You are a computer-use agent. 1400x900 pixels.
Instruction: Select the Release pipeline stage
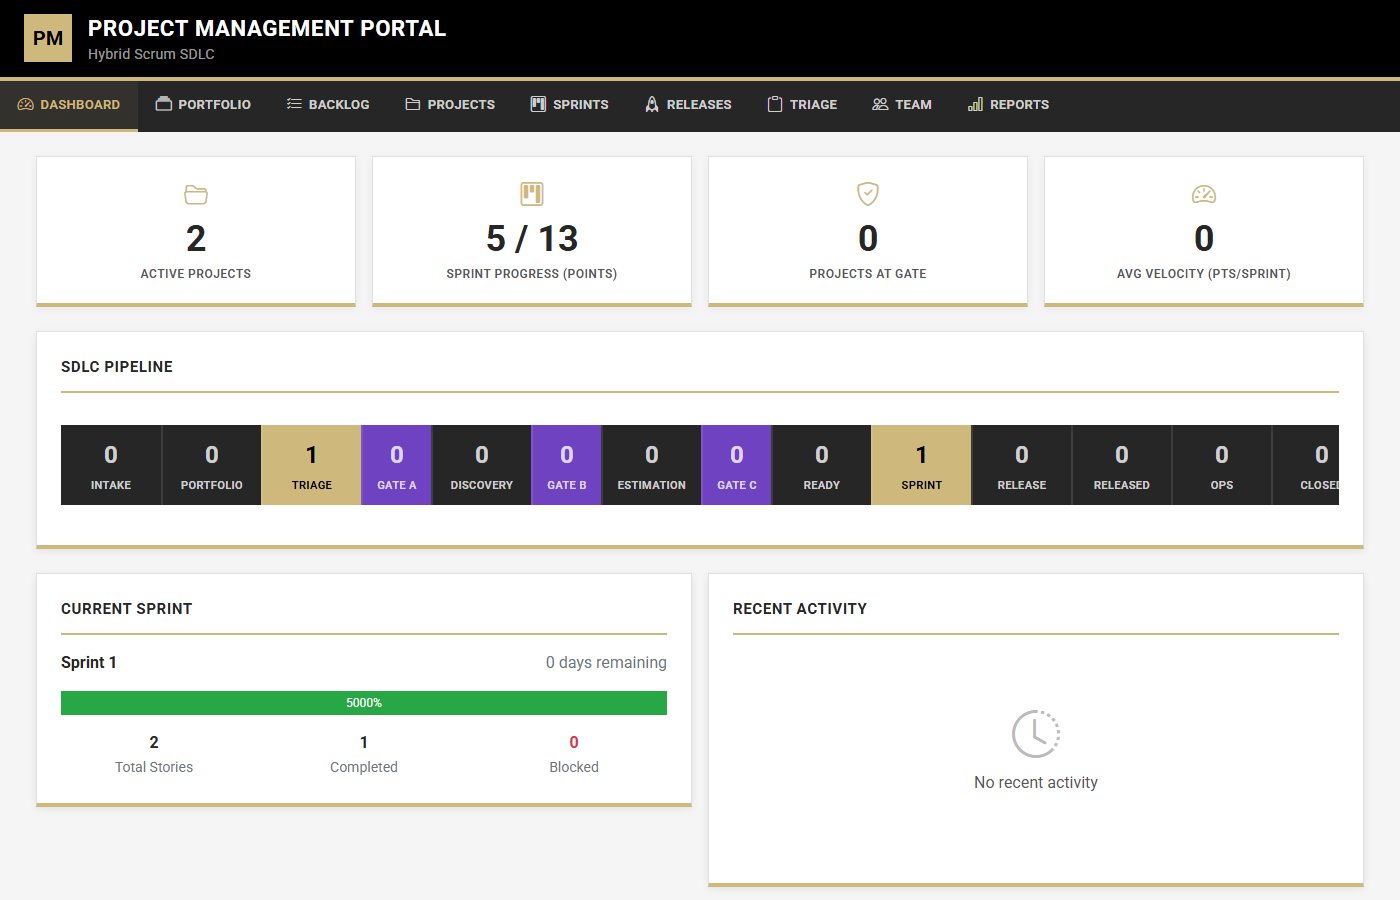click(x=1021, y=465)
